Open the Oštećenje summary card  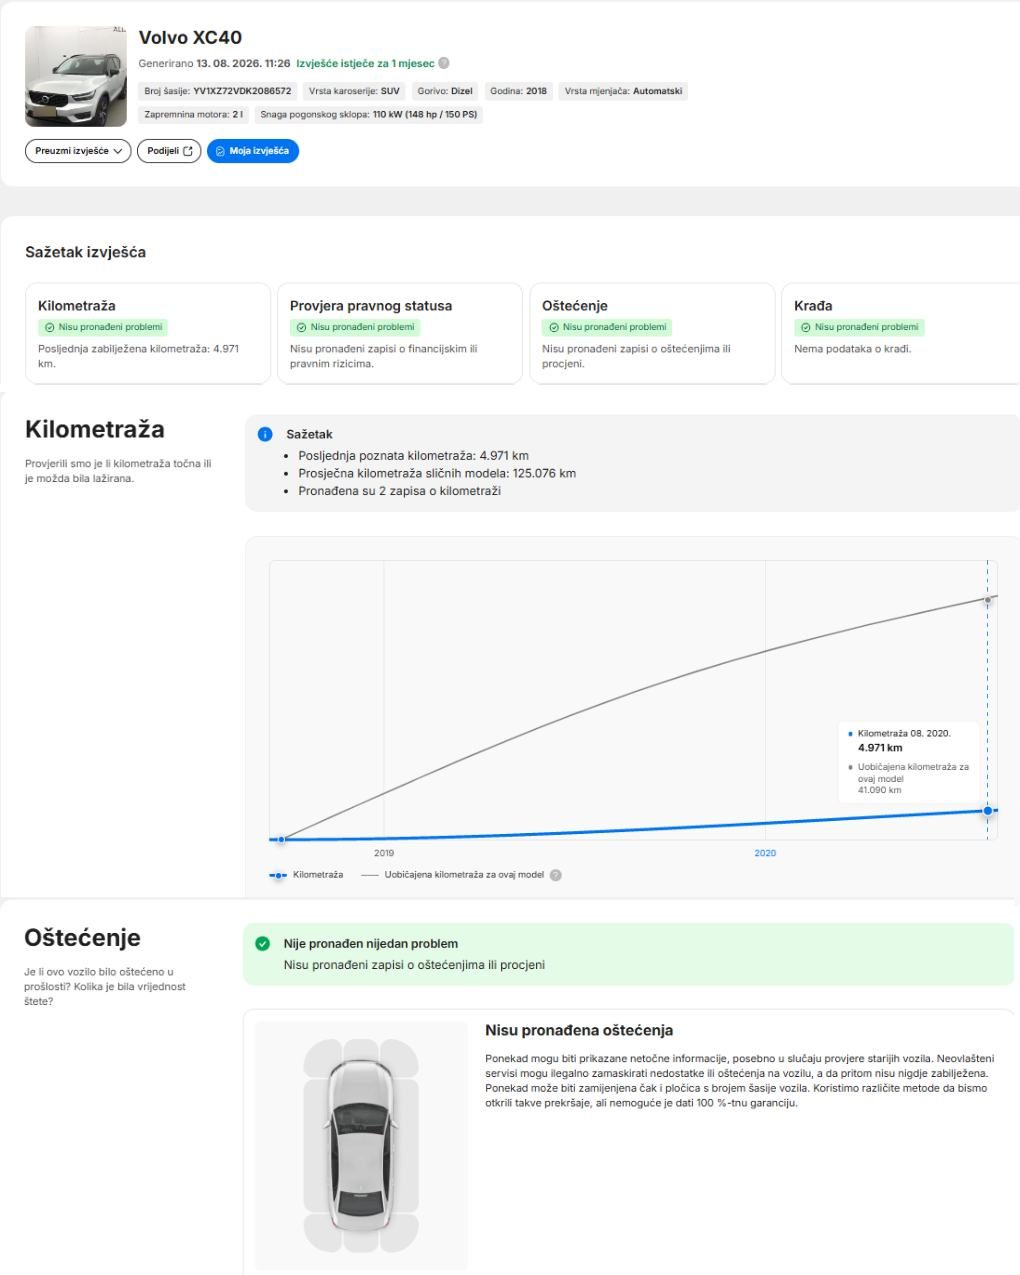coord(652,334)
